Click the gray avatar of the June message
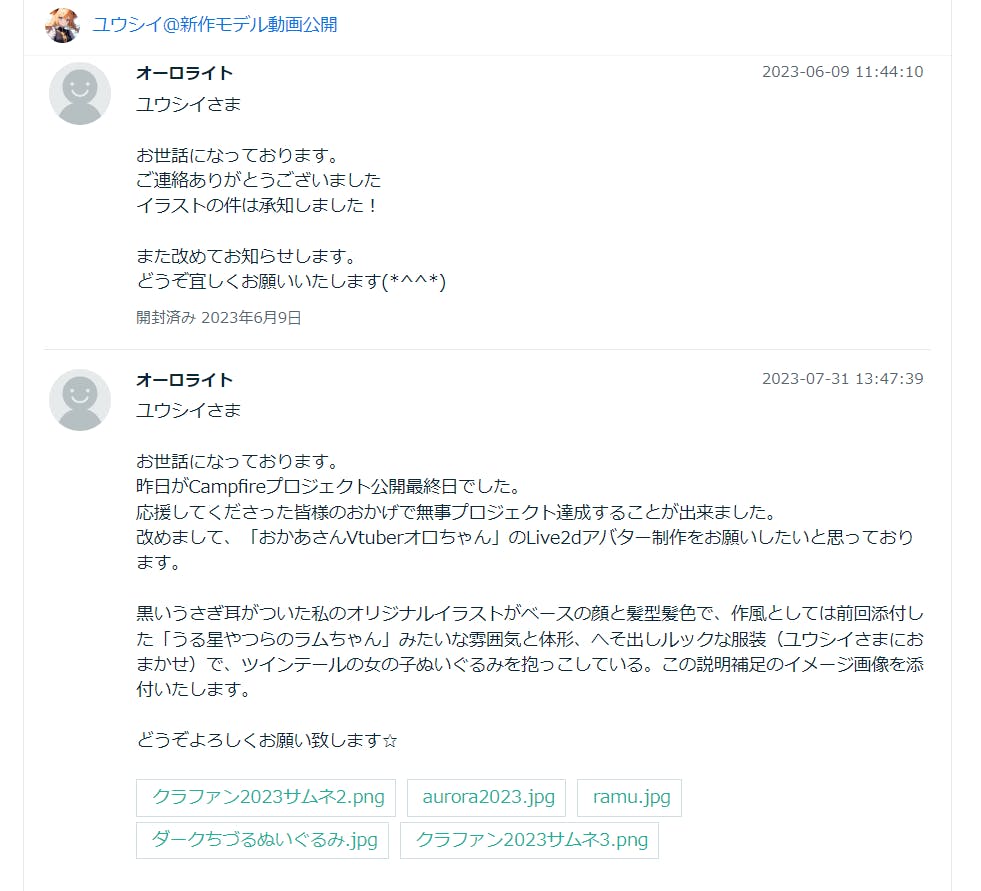Screen dimensions: 981x891 pos(80,94)
